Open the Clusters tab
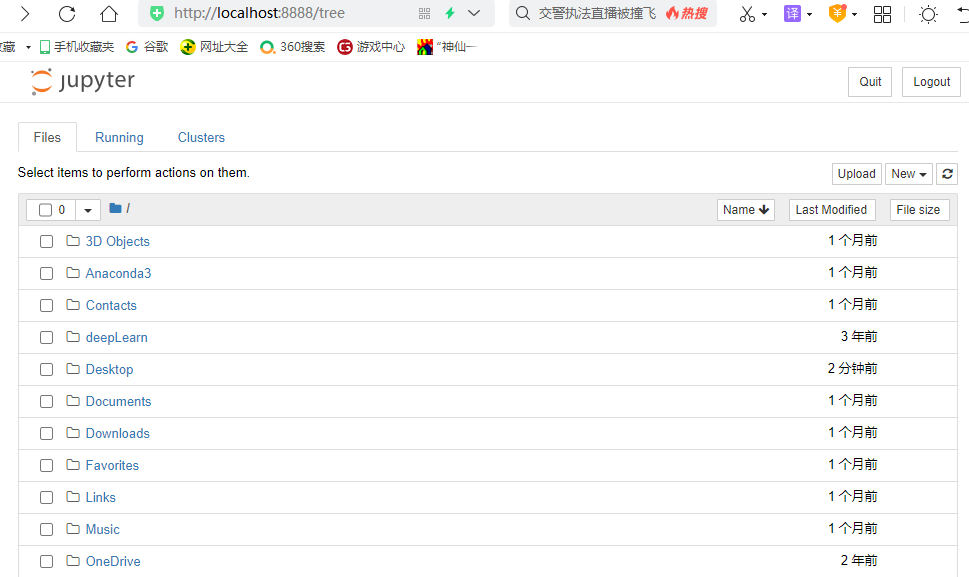Image resolution: width=969 pixels, height=577 pixels. click(x=200, y=137)
